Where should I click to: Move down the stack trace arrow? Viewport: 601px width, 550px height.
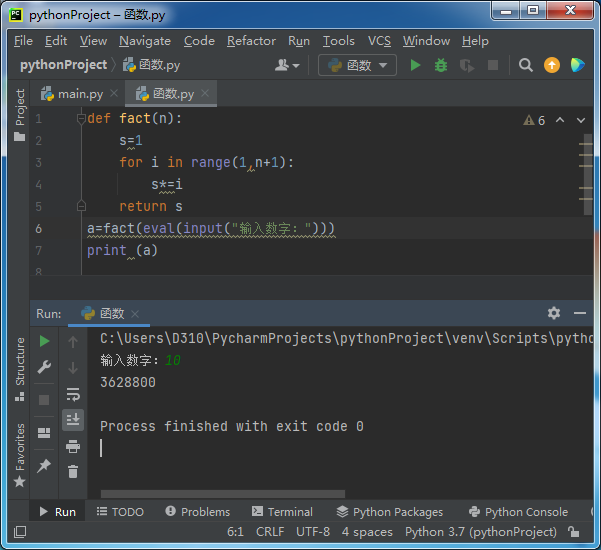pos(73,368)
